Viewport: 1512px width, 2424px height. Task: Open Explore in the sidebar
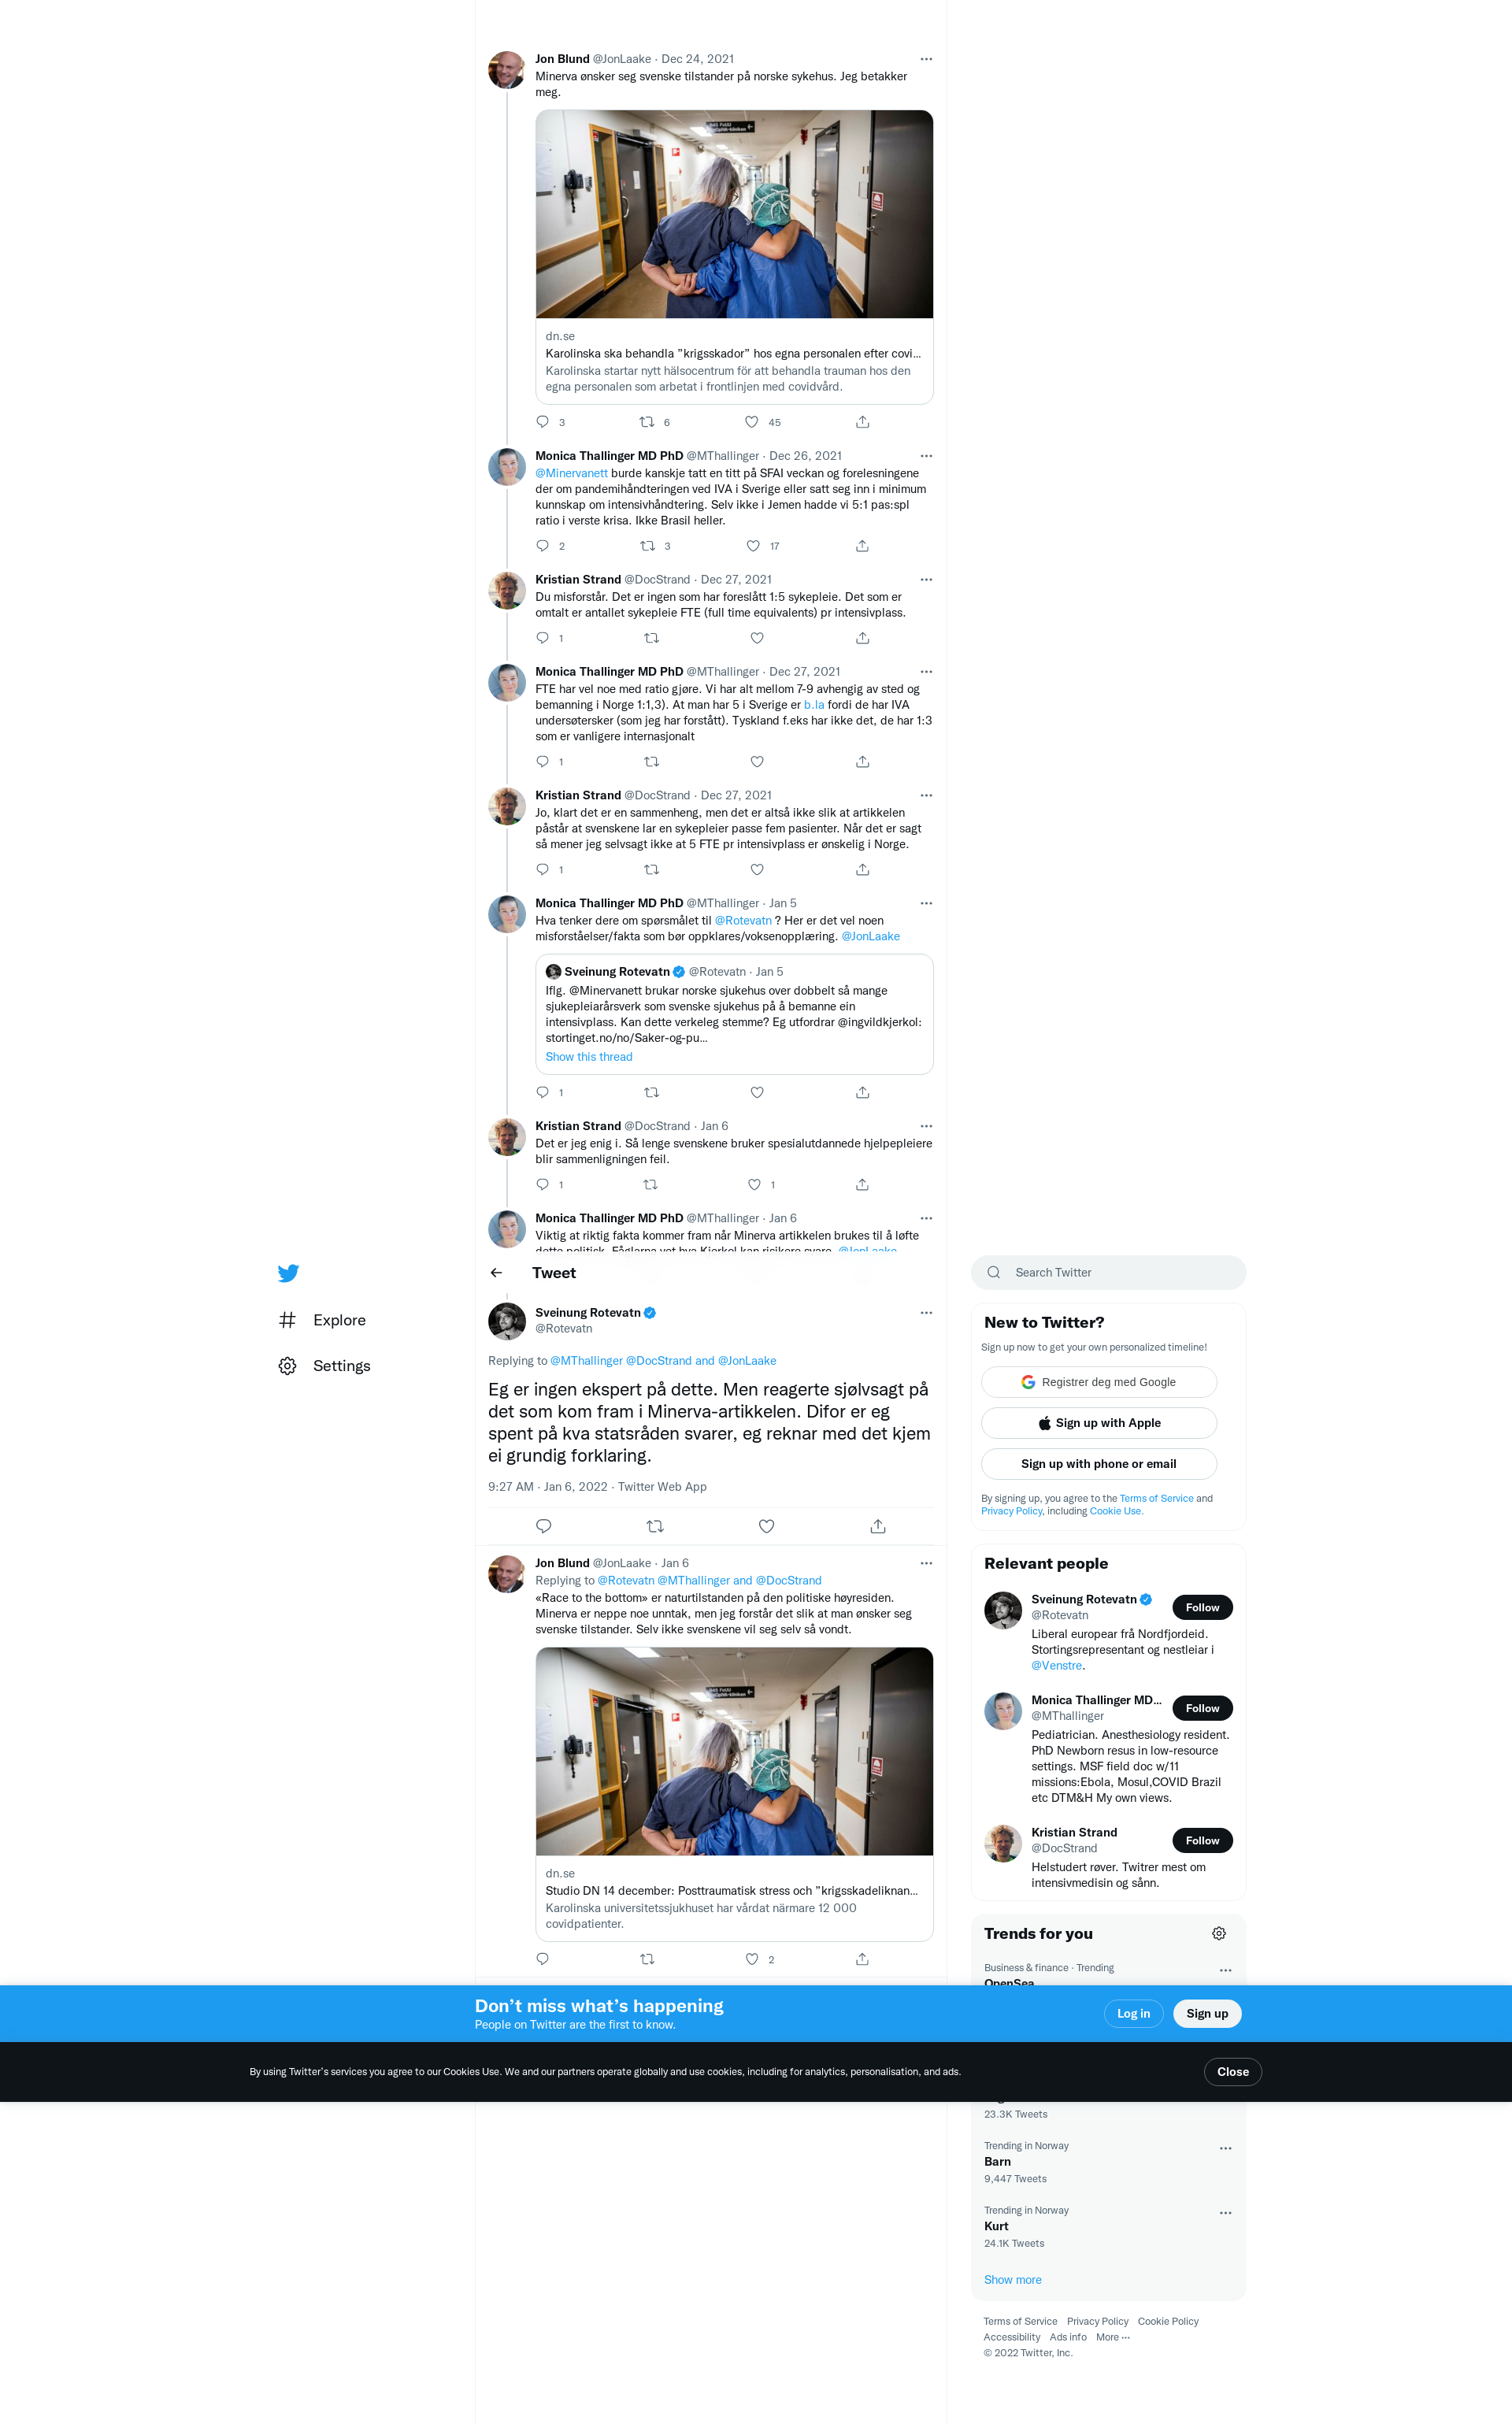(x=322, y=1320)
